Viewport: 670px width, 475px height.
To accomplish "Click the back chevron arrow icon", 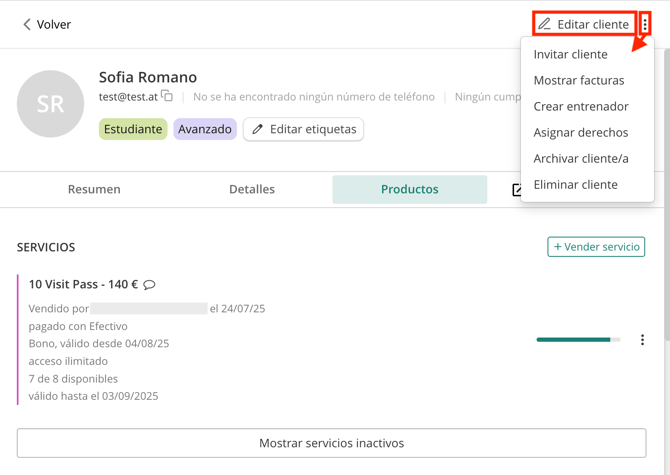I will pos(27,24).
